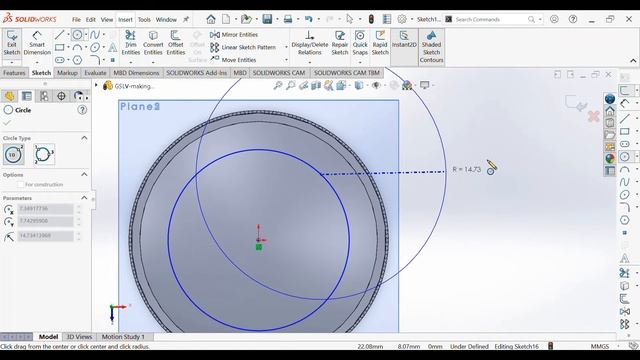Screen dimensions: 640x360
Task: Select the Sketch Fillet tool in ribbon
Action: 95,60
